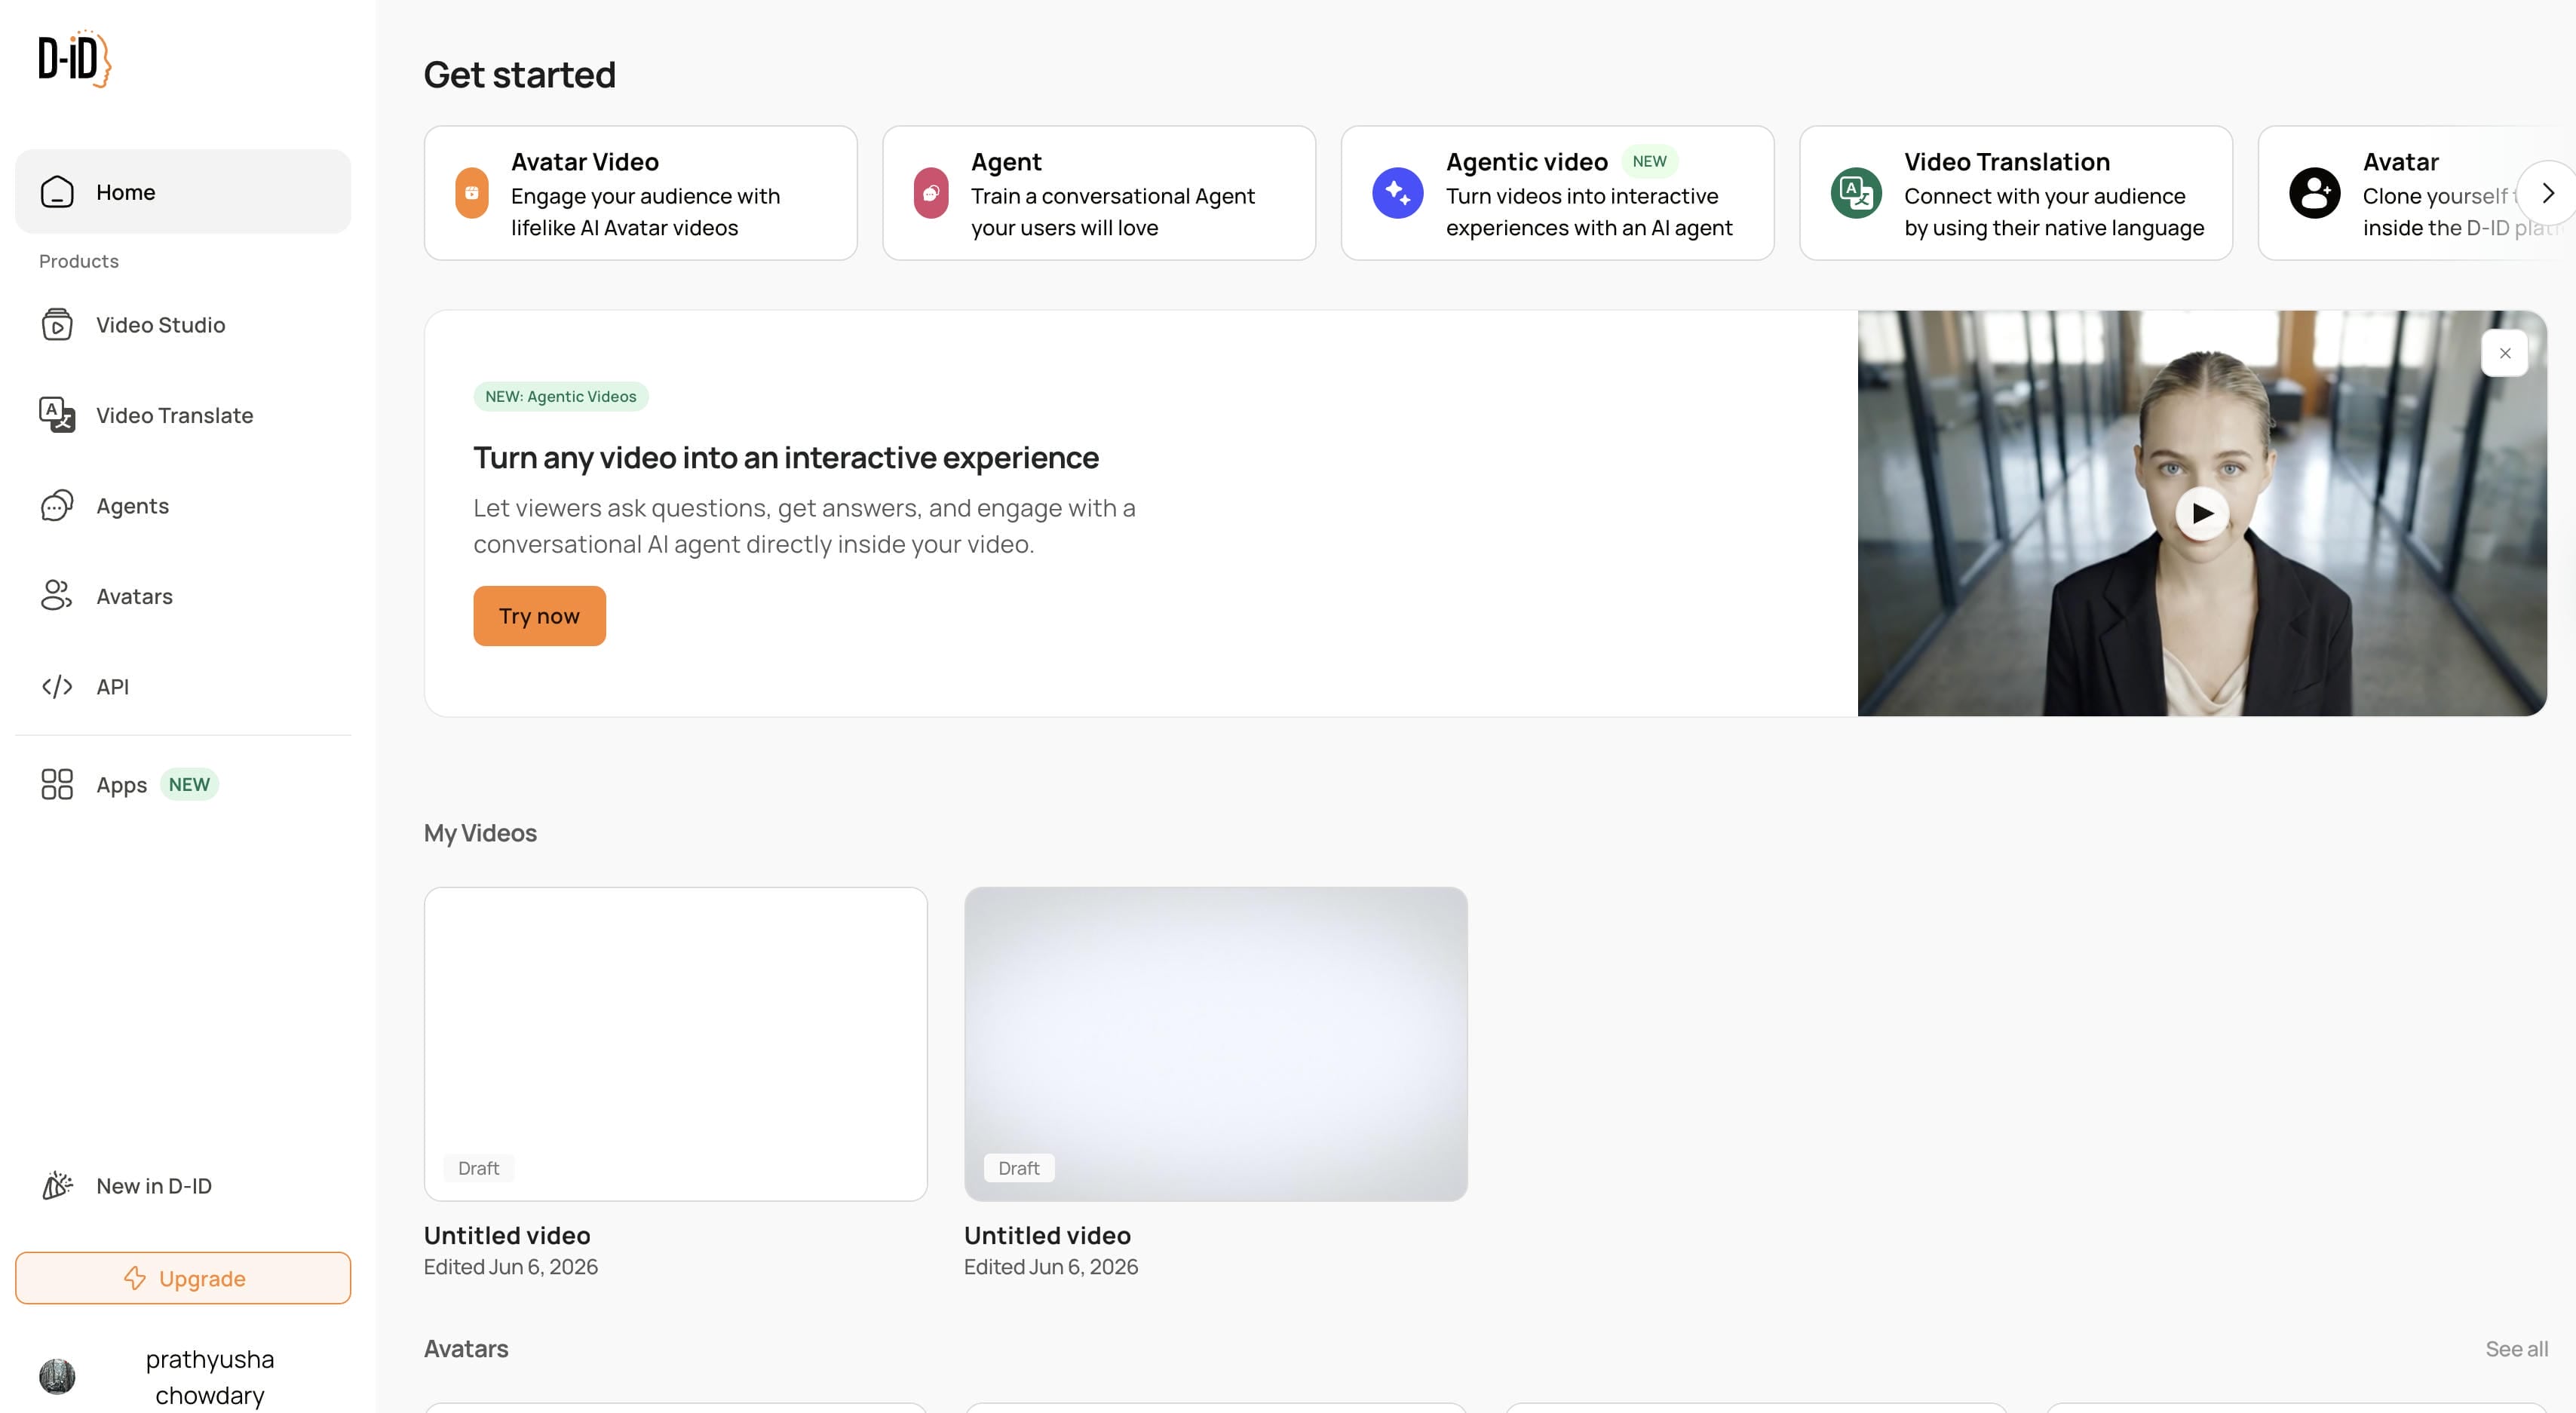Click the NEW: Agentic Videos tag
Screen dimensions: 2576x1413
pyautogui.click(x=561, y=397)
